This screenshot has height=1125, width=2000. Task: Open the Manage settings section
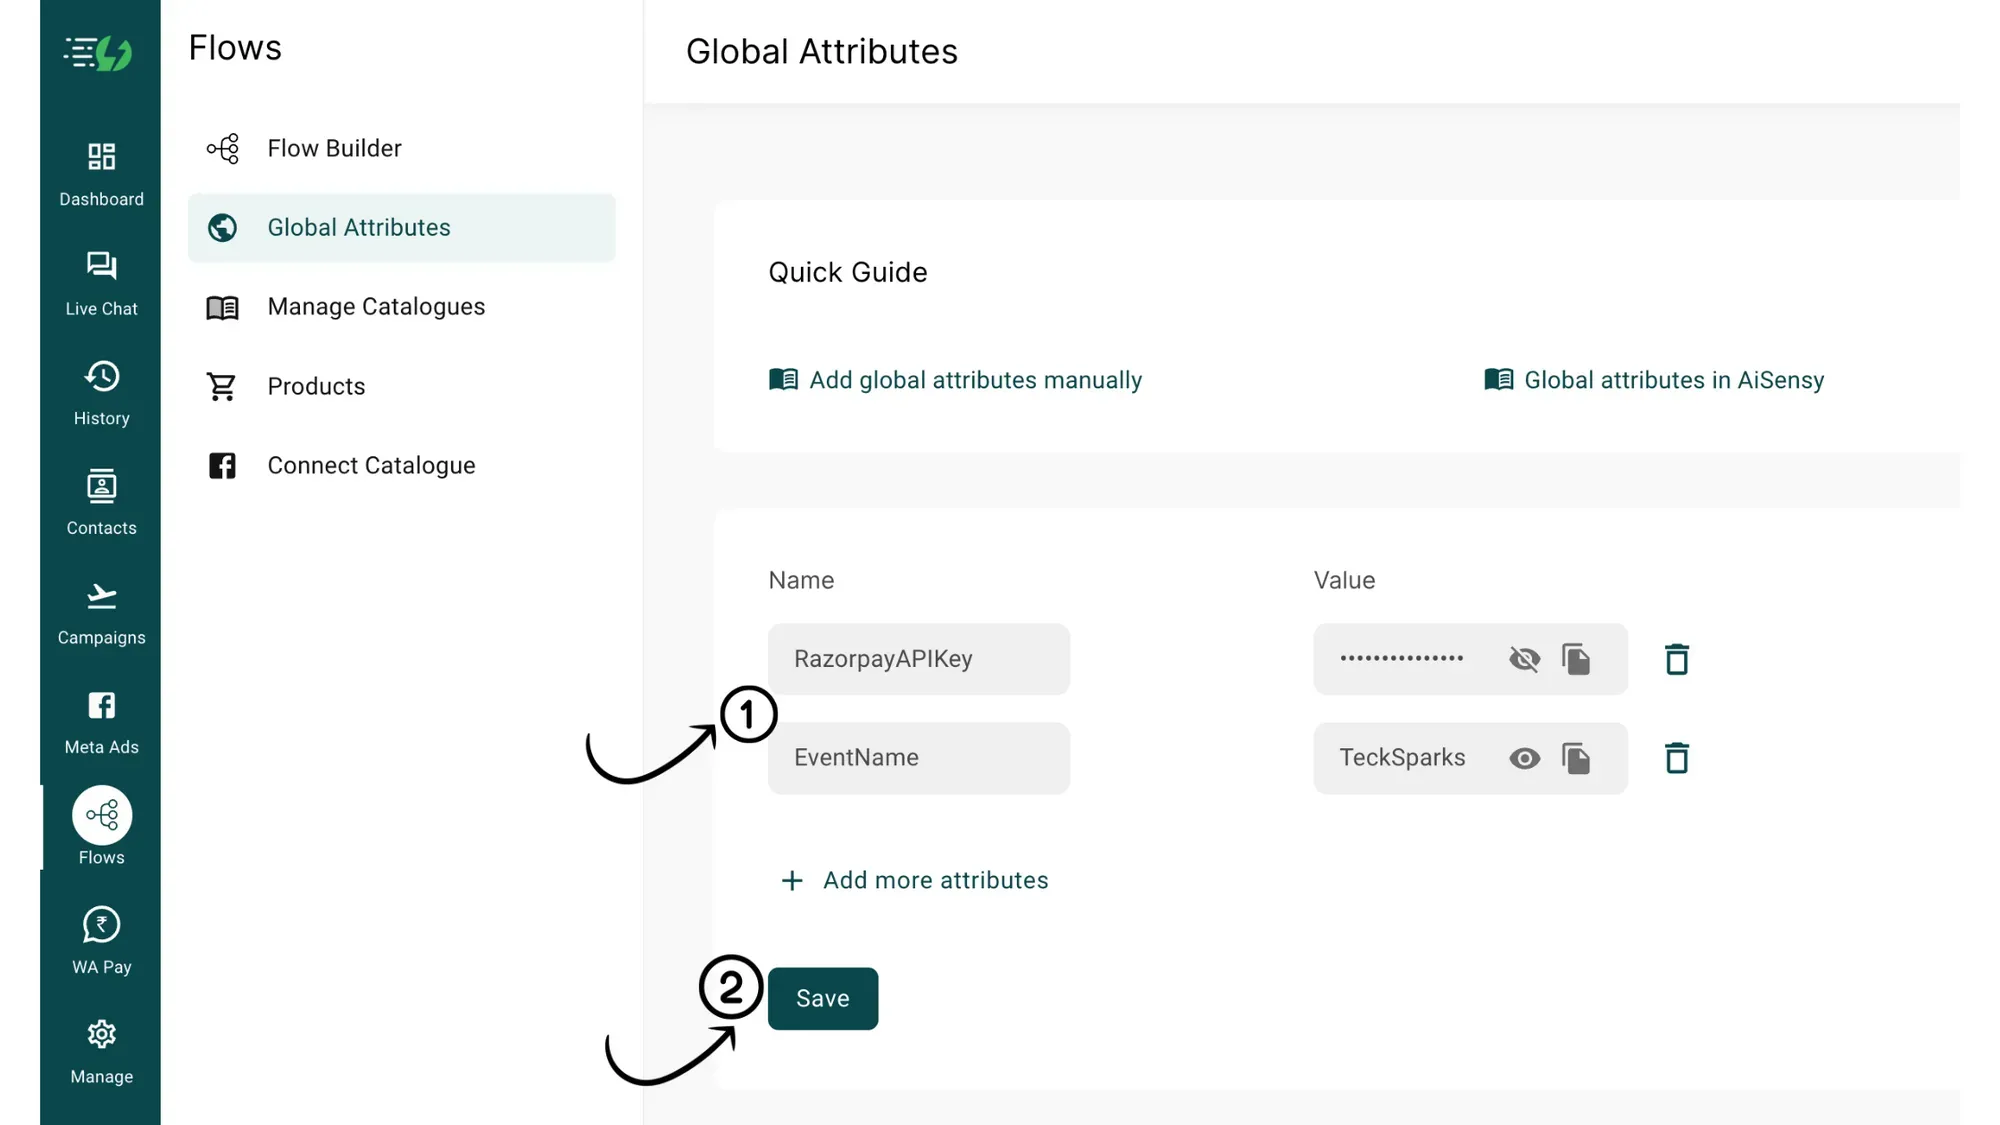click(x=101, y=1050)
